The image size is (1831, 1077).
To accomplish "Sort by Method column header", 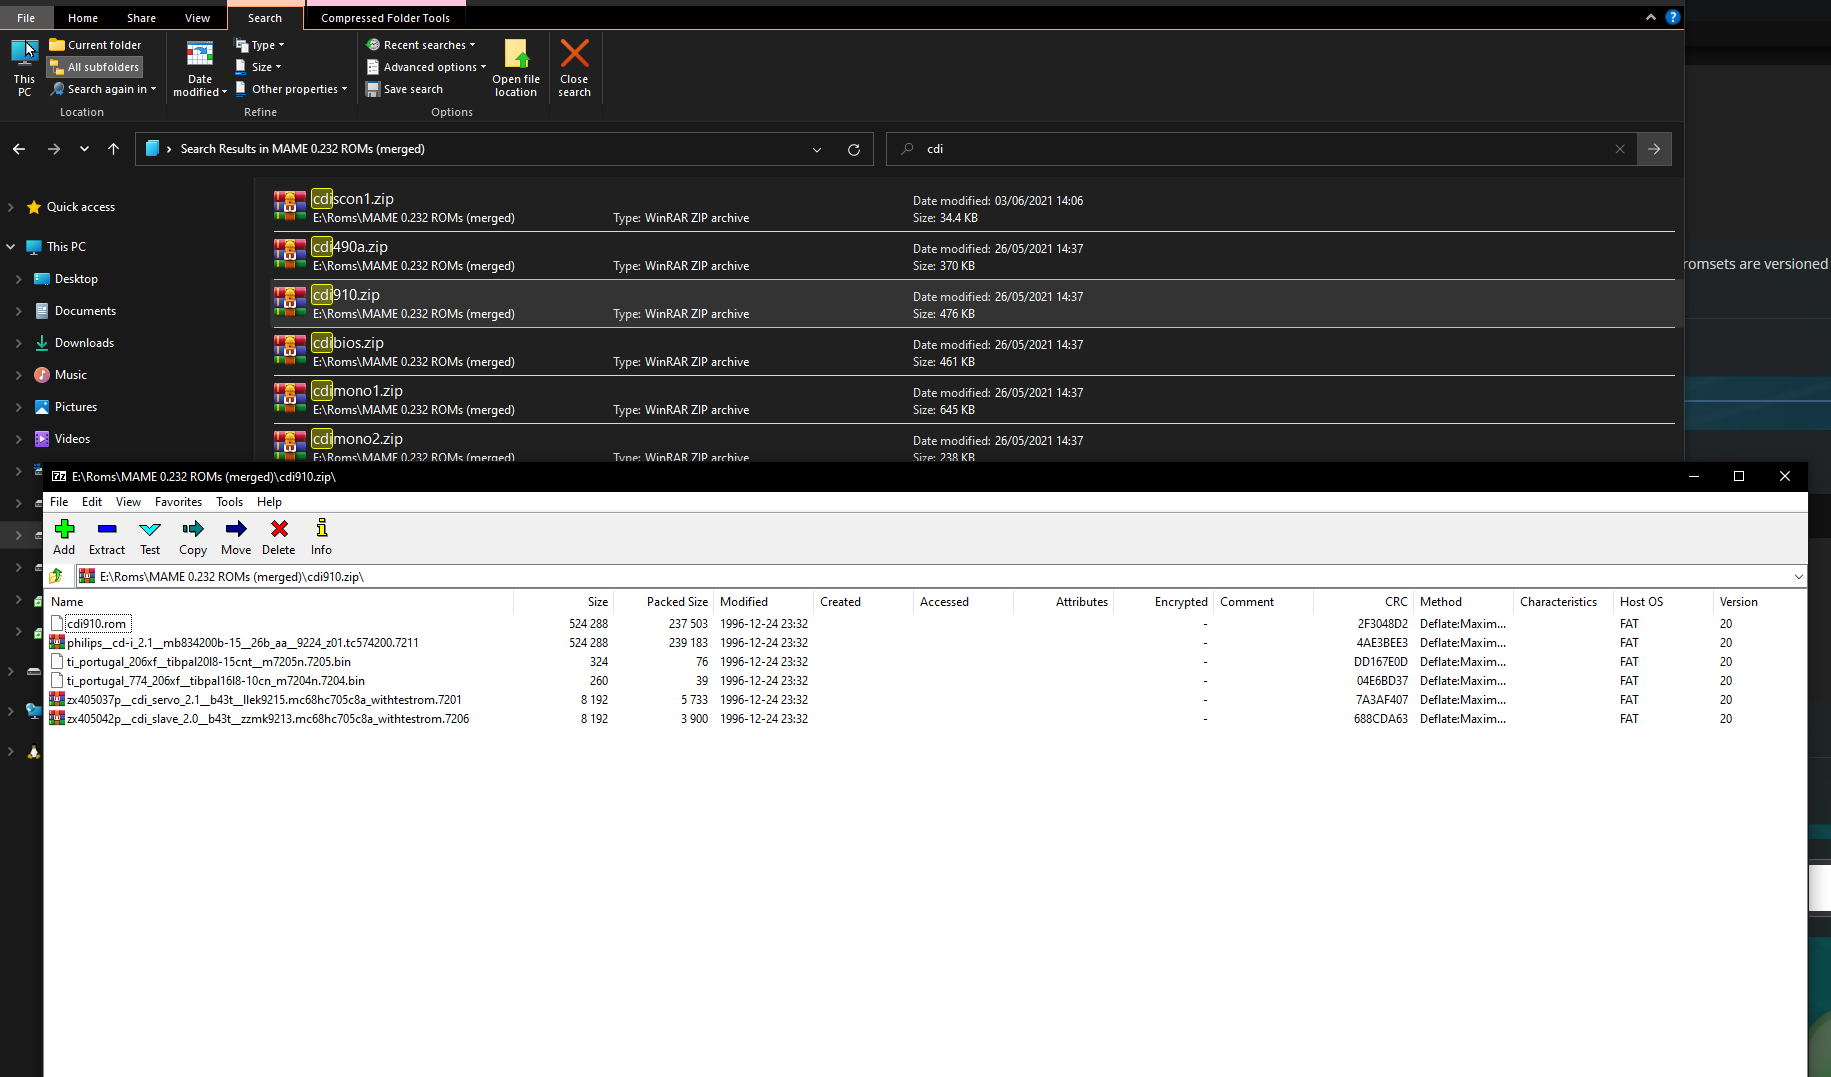I will click(x=1463, y=602).
